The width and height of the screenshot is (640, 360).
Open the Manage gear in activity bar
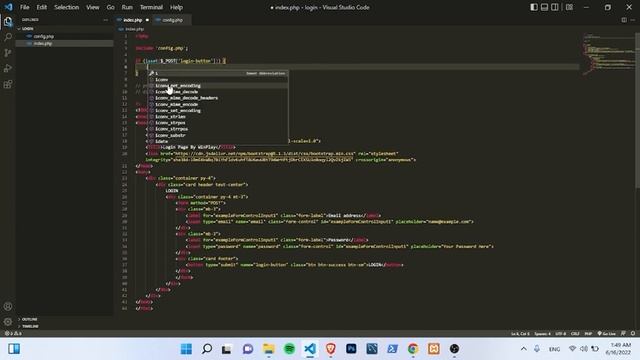pyautogui.click(x=8, y=322)
